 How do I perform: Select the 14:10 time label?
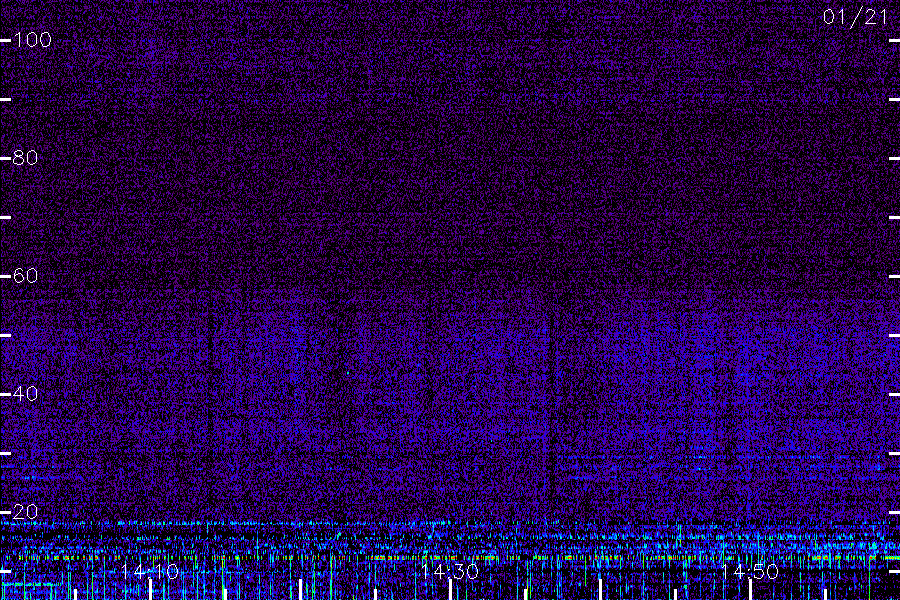(x=150, y=571)
